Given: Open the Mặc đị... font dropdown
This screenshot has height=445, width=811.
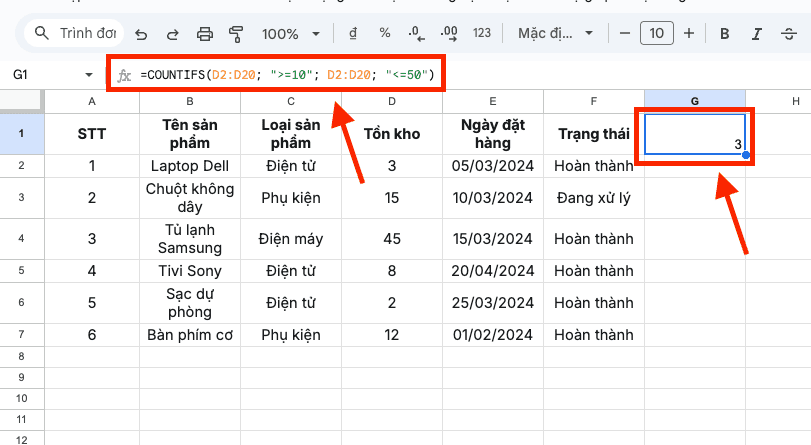Looking at the screenshot, I should pyautogui.click(x=555, y=34).
